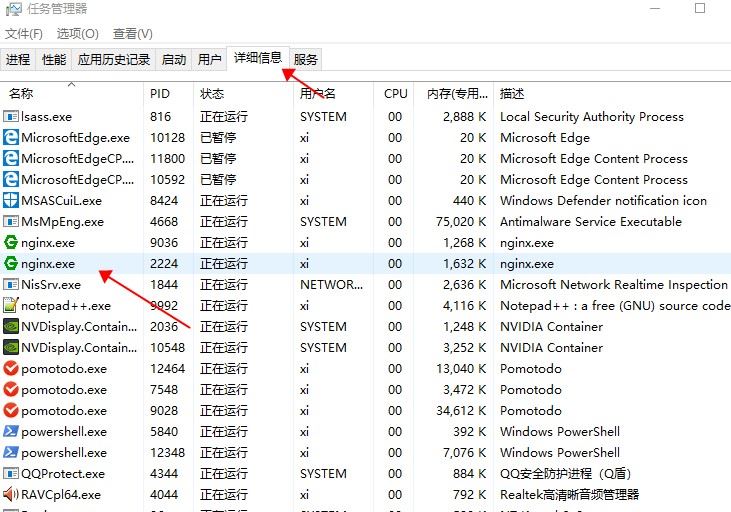Click the MSASCuiL.exe shield icon
The height and width of the screenshot is (512, 731).
tap(11, 201)
